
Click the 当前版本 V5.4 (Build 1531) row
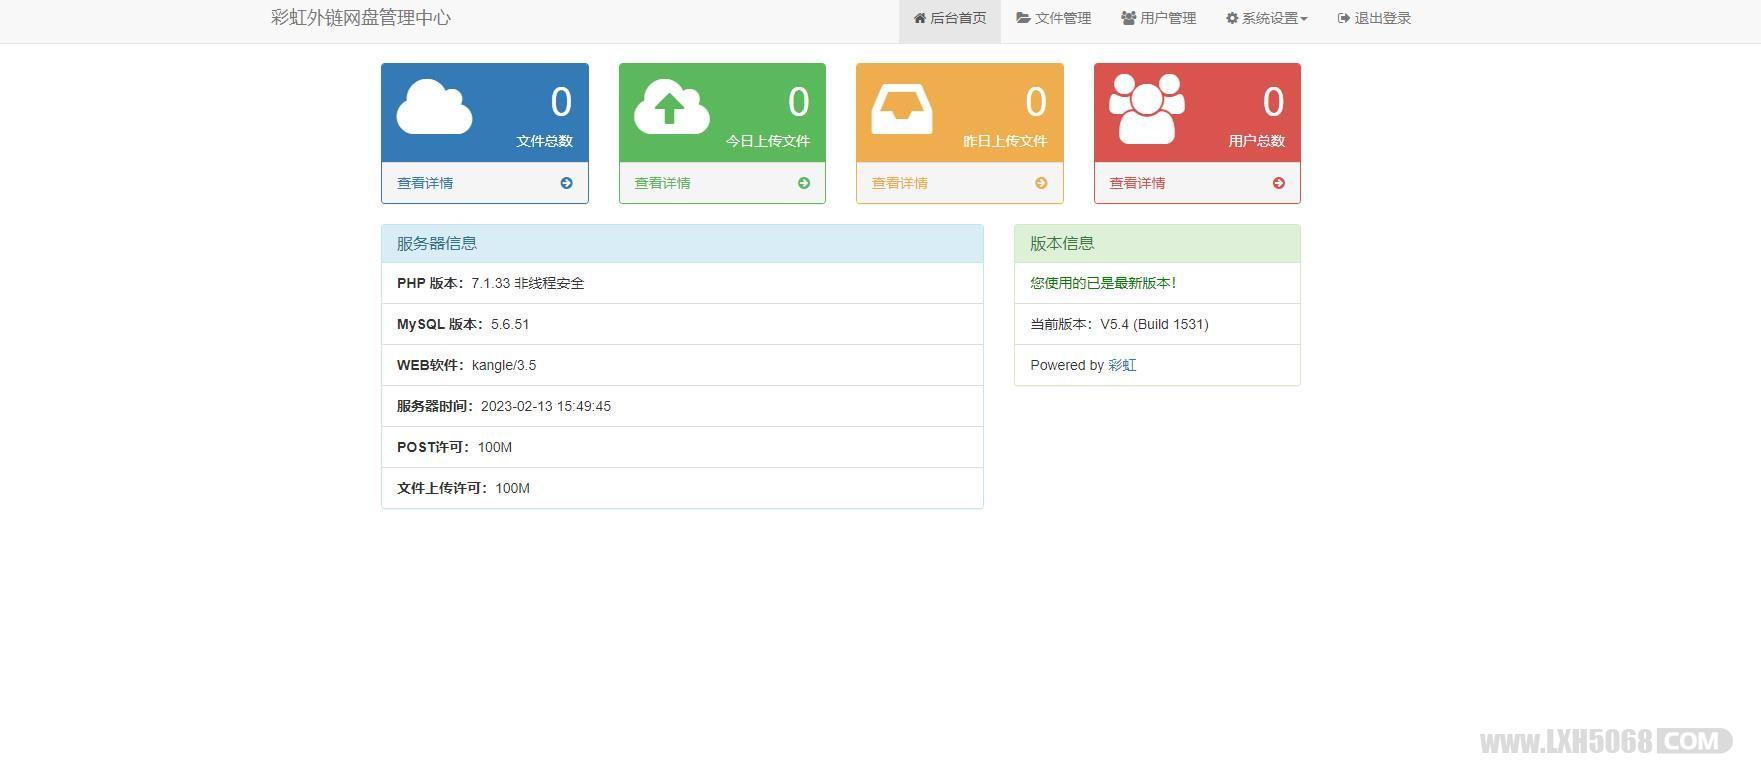tap(1157, 324)
